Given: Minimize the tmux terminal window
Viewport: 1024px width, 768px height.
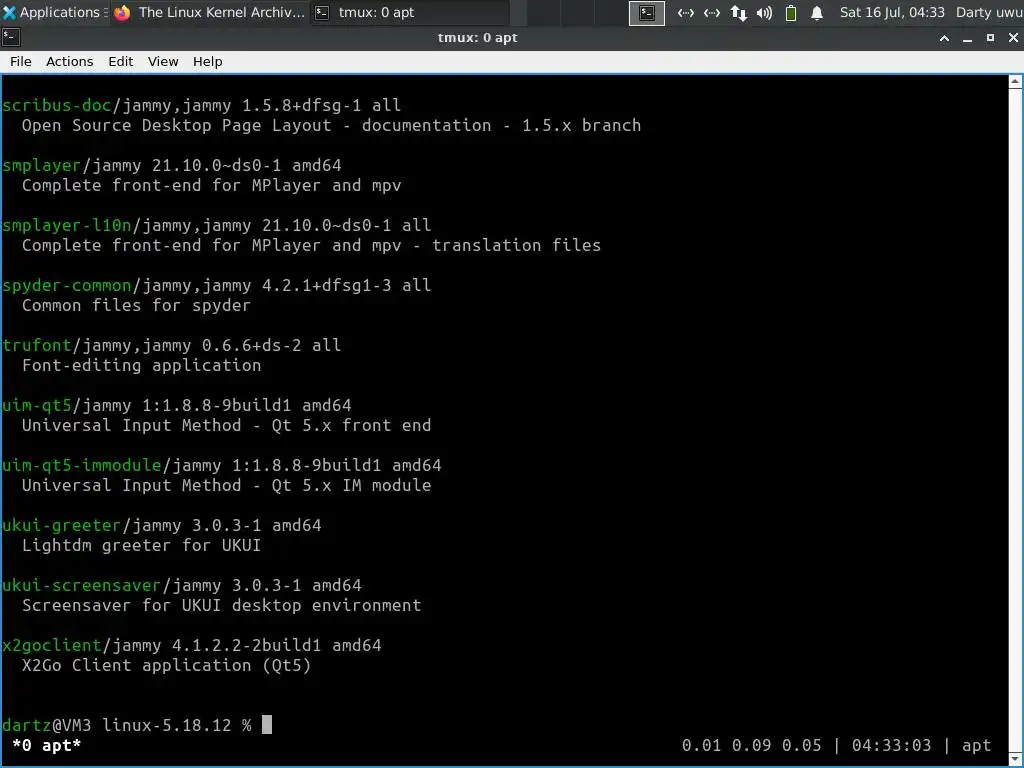Looking at the screenshot, I should (x=967, y=39).
